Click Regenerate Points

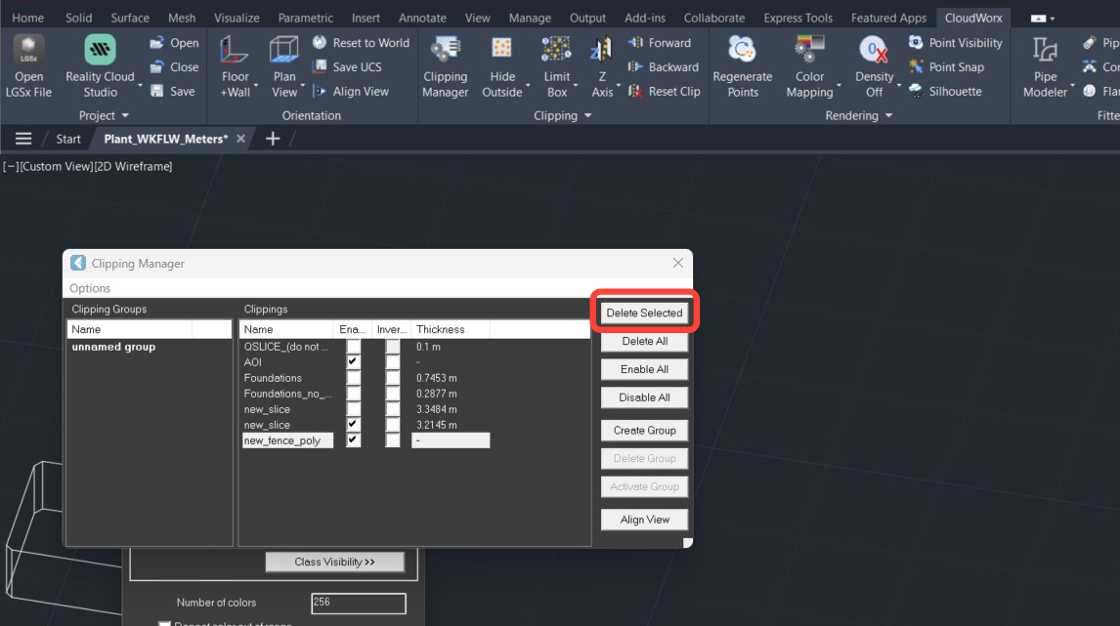tap(743, 66)
